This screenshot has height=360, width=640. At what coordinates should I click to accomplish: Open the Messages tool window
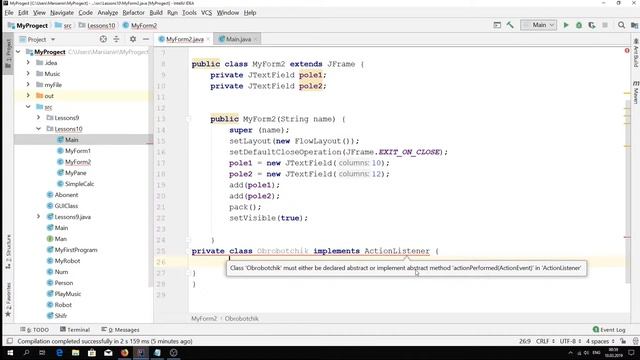120,329
